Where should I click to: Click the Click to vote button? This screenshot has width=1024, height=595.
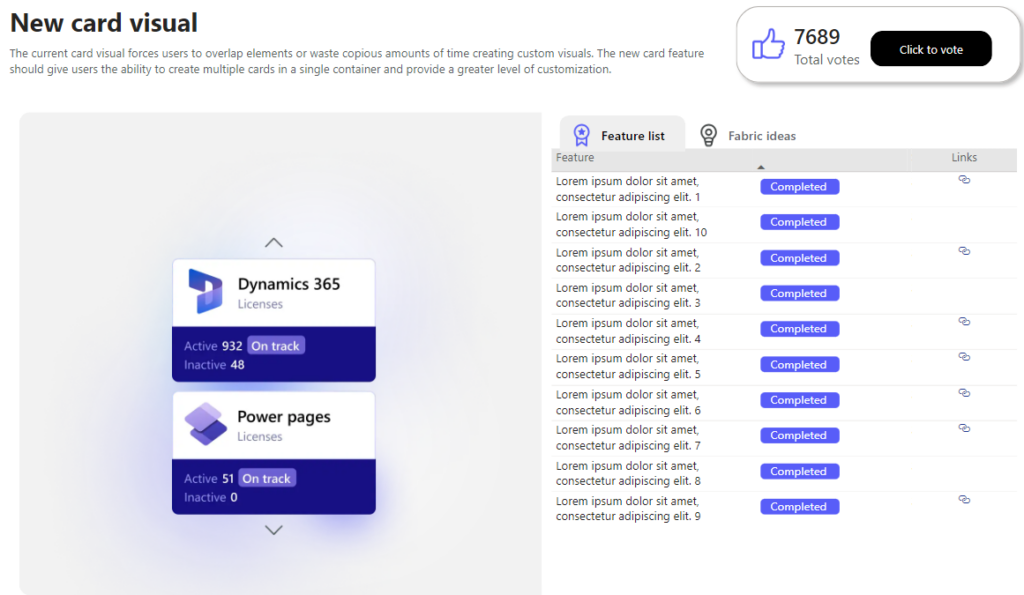pyautogui.click(x=931, y=49)
